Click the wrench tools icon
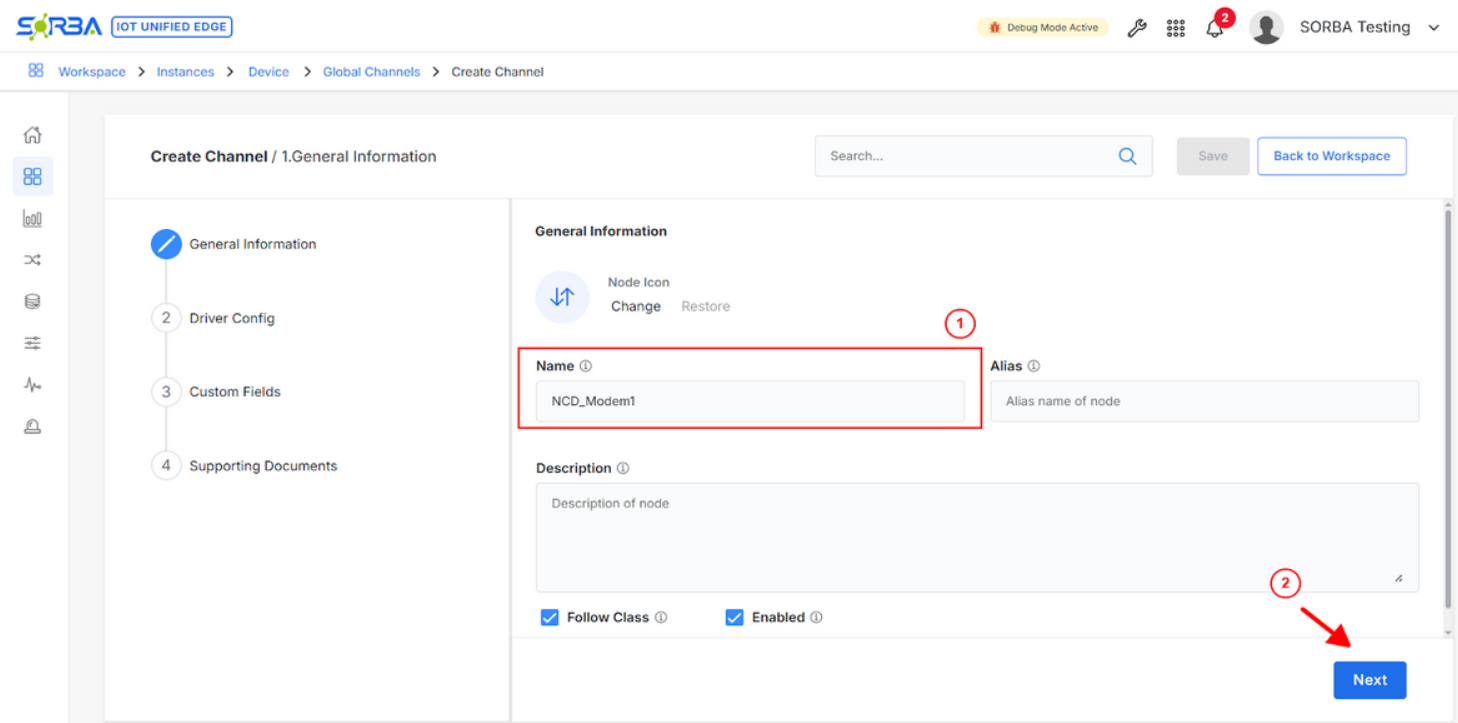 click(1136, 28)
